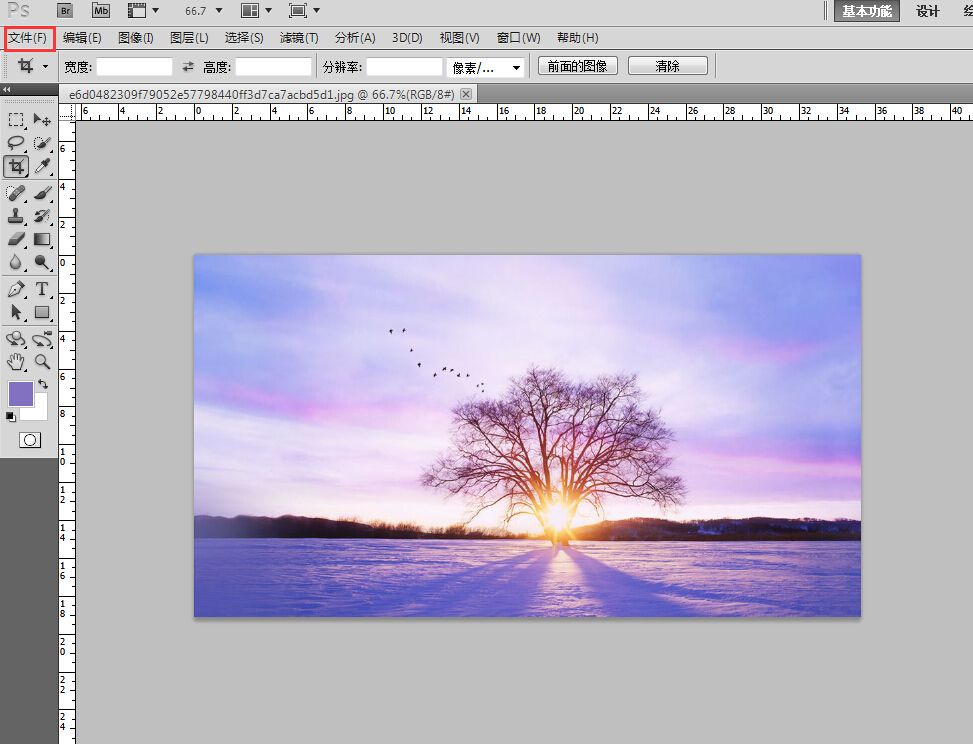This screenshot has height=744, width=973.
Task: Choose the Horizontal Type tool
Action: 42,289
